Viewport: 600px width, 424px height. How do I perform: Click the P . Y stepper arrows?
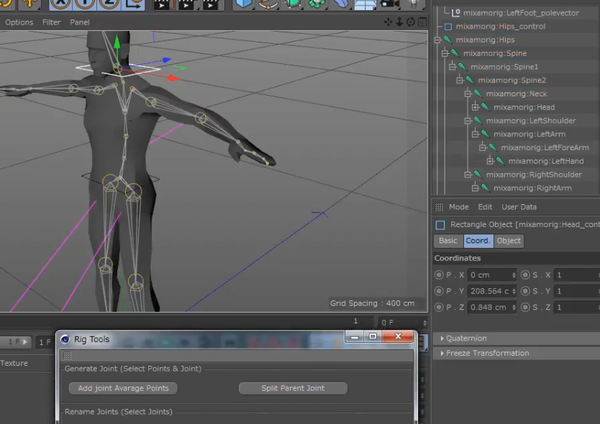[514, 291]
